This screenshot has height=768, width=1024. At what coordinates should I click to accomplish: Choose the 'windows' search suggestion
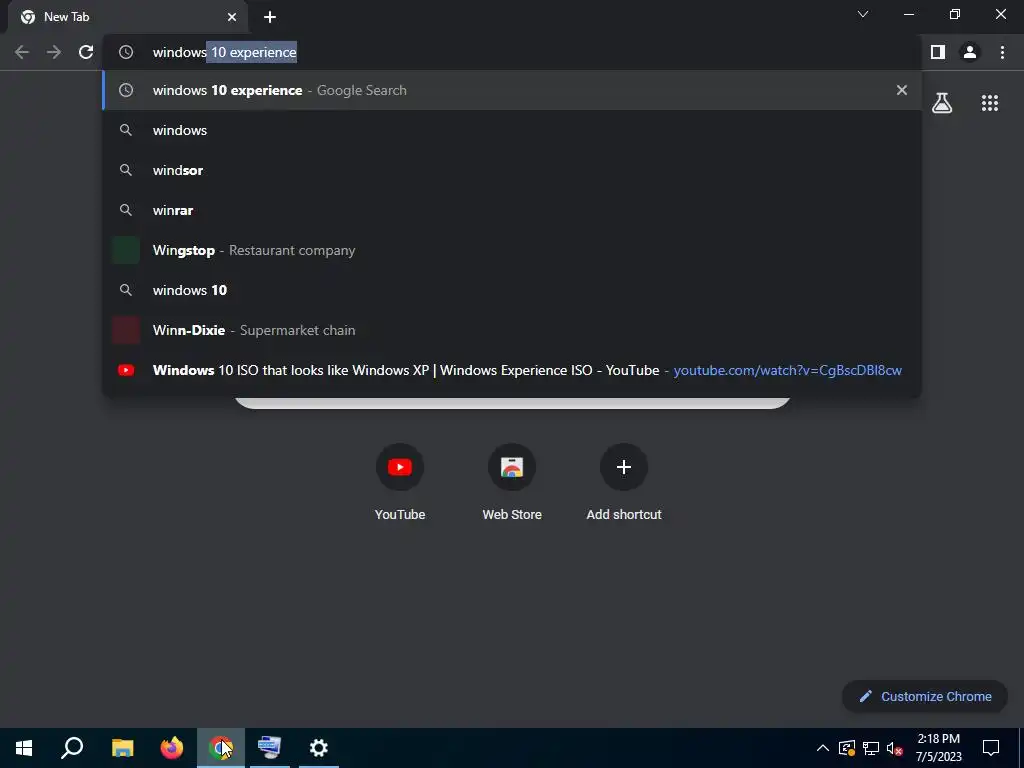512,130
